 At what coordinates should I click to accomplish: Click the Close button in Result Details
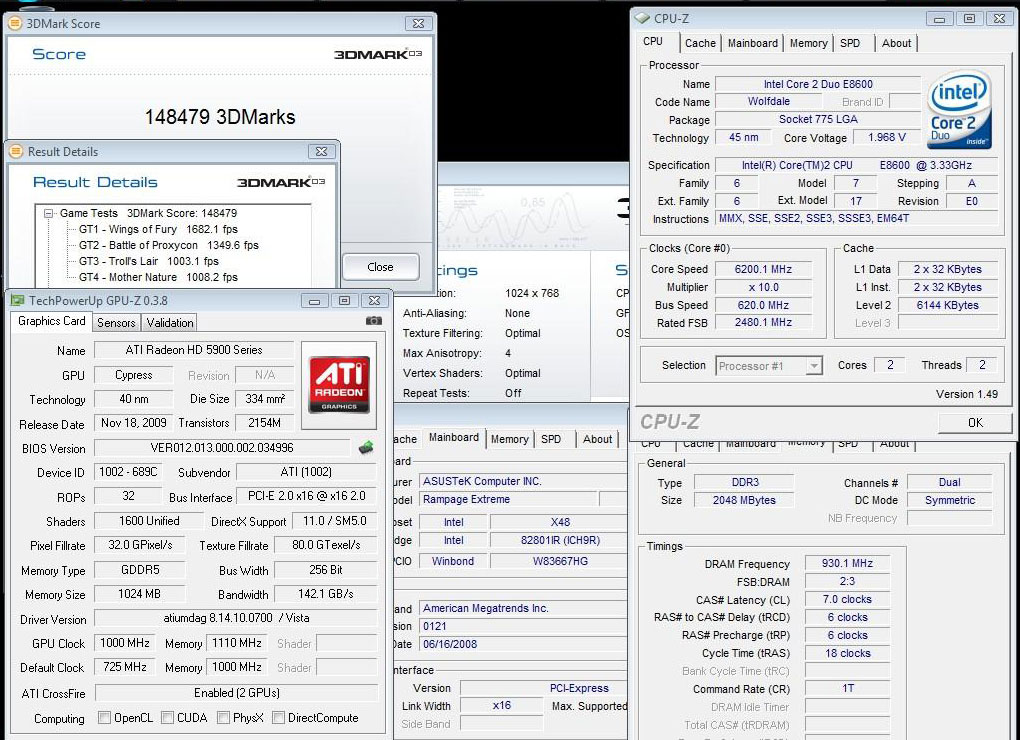point(380,267)
